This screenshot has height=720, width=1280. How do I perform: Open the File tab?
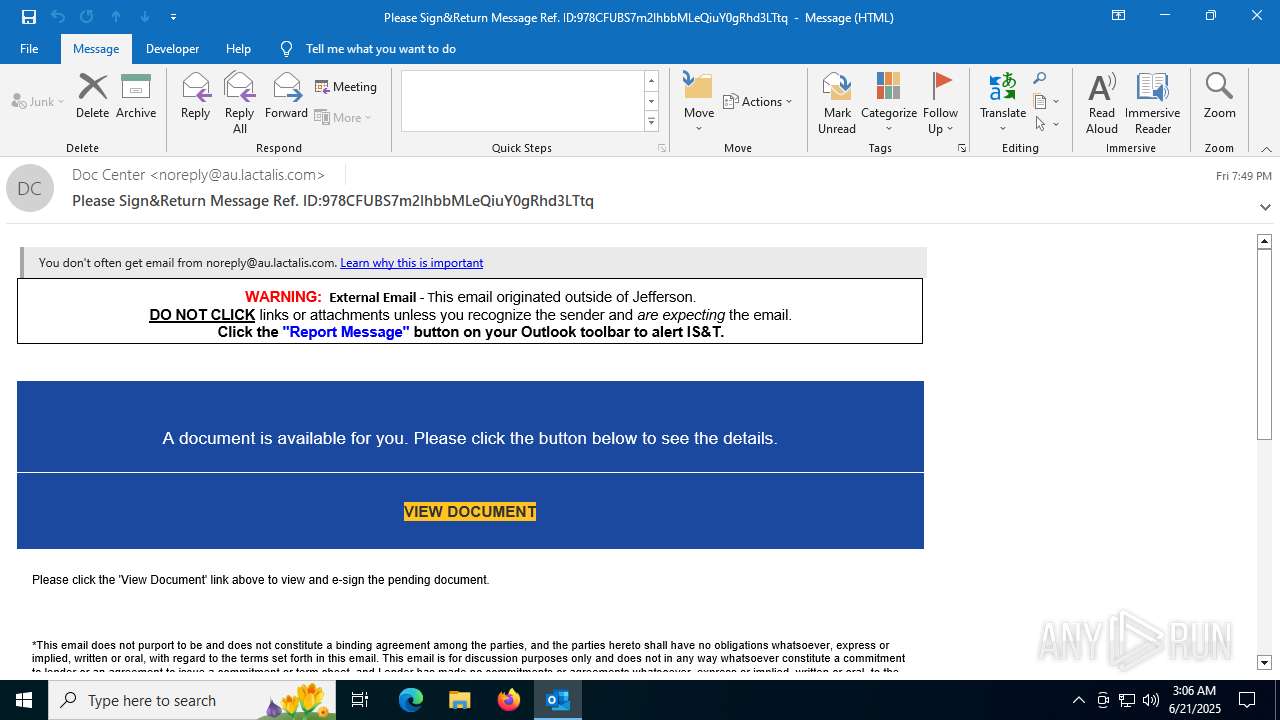pos(29,48)
